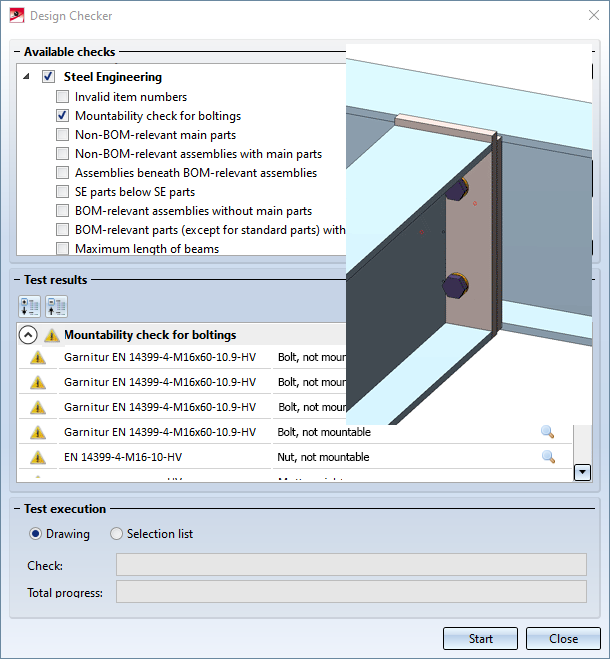Select the Nut, not mountable result text
Image resolution: width=610 pixels, height=659 pixels.
[323, 457]
